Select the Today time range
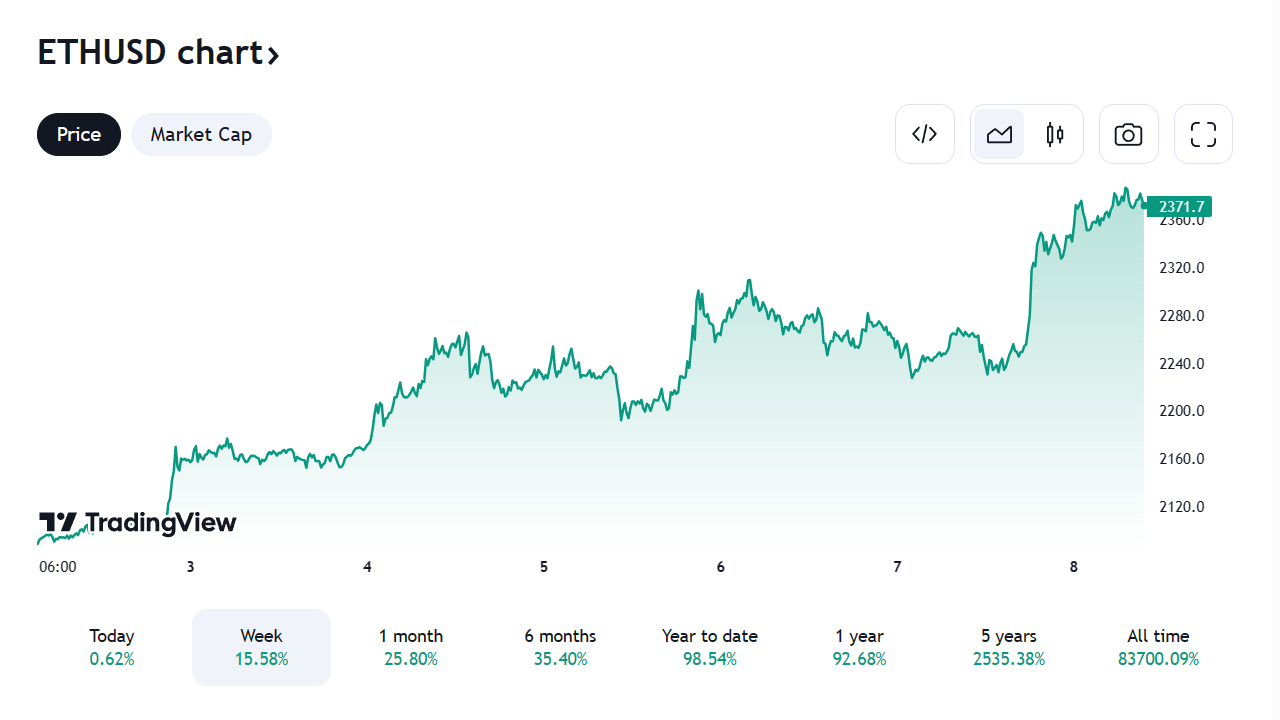The width and height of the screenshot is (1280, 720). tap(112, 647)
